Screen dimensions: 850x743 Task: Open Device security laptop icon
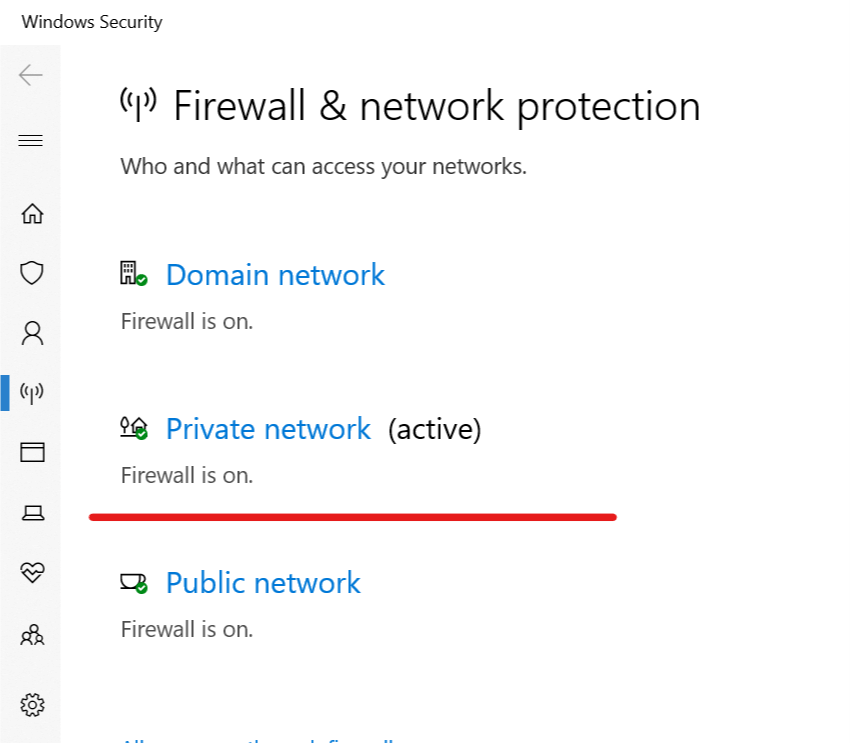tap(33, 512)
